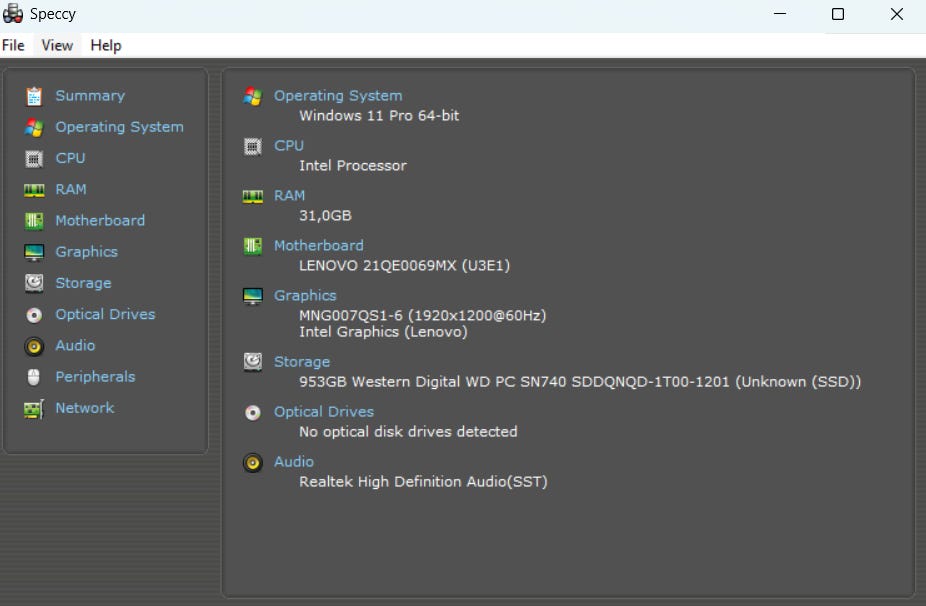926x606 pixels.
Task: Click the Windows flag icon beside Operating System heading
Action: pos(253,96)
